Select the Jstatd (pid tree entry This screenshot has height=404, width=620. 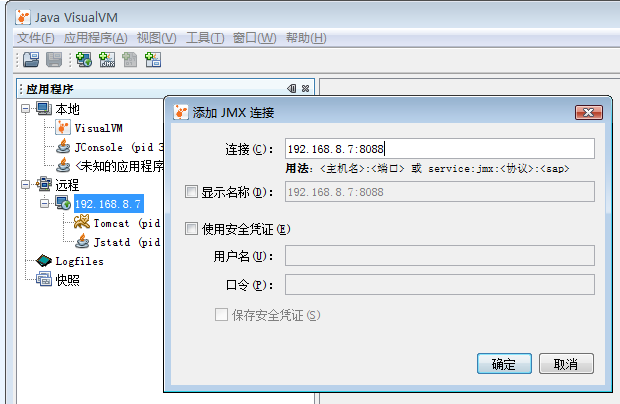(x=127, y=242)
